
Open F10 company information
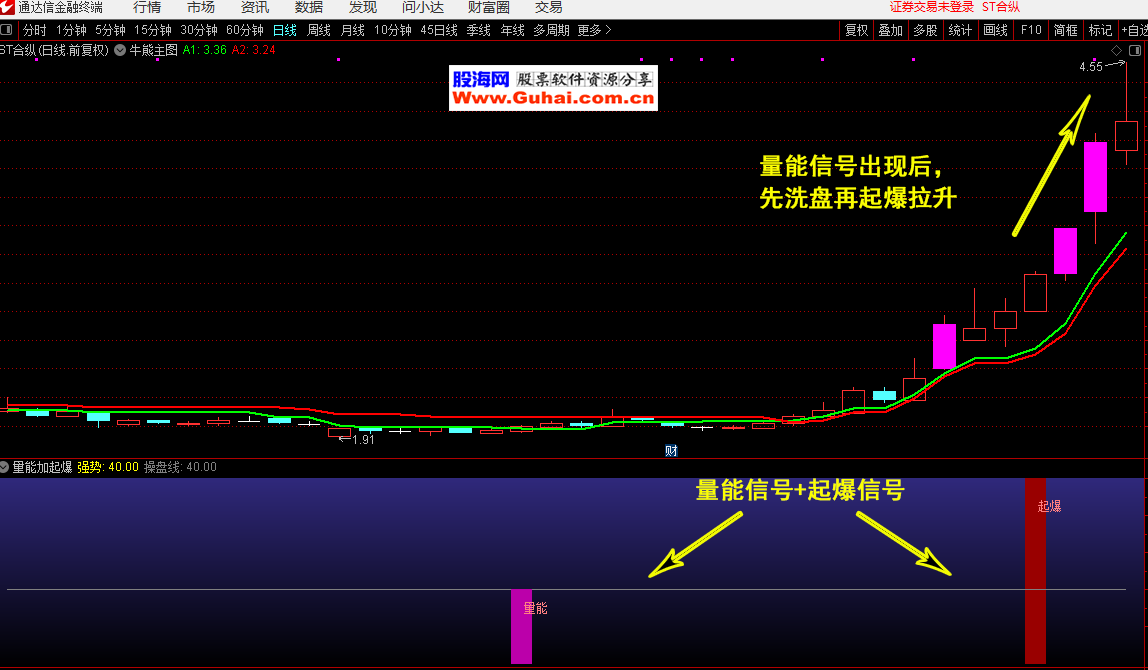point(1031,30)
